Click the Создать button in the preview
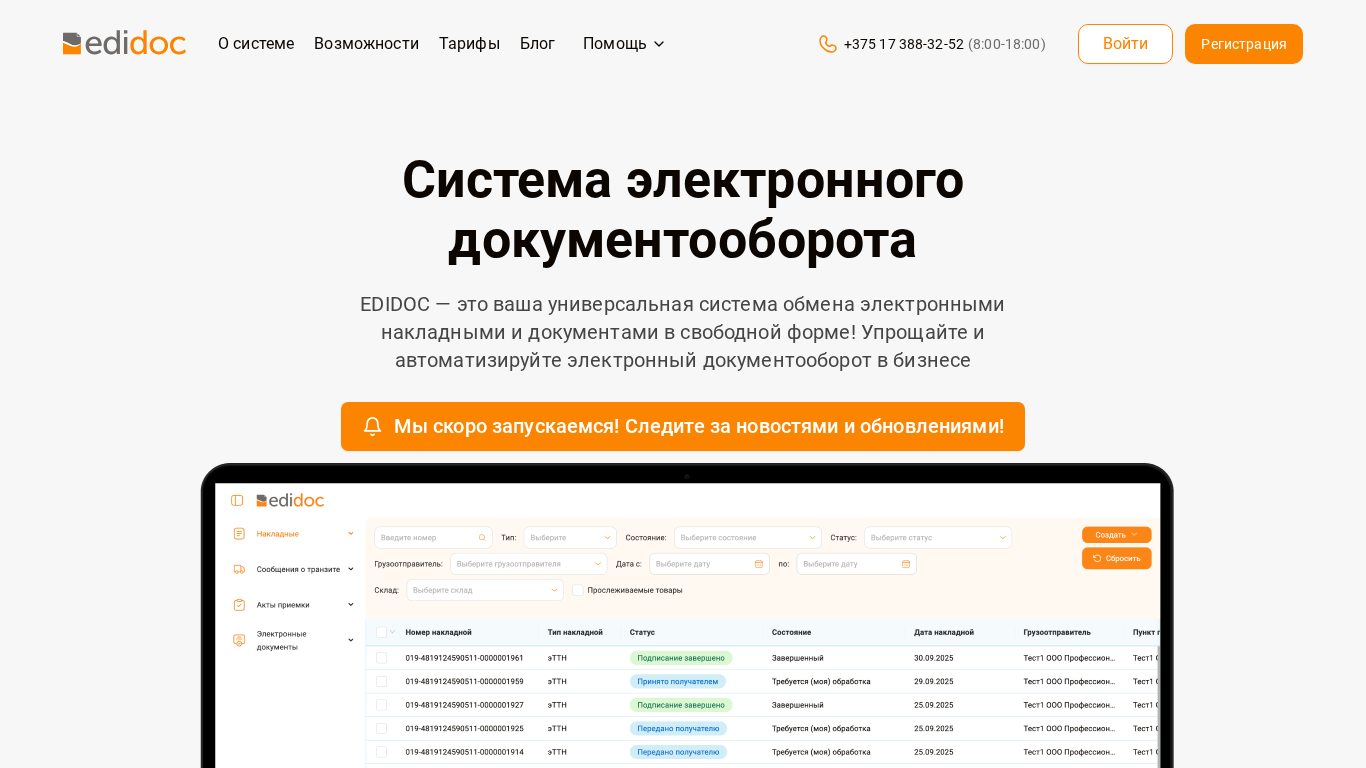This screenshot has height=768, width=1366. click(x=1116, y=535)
